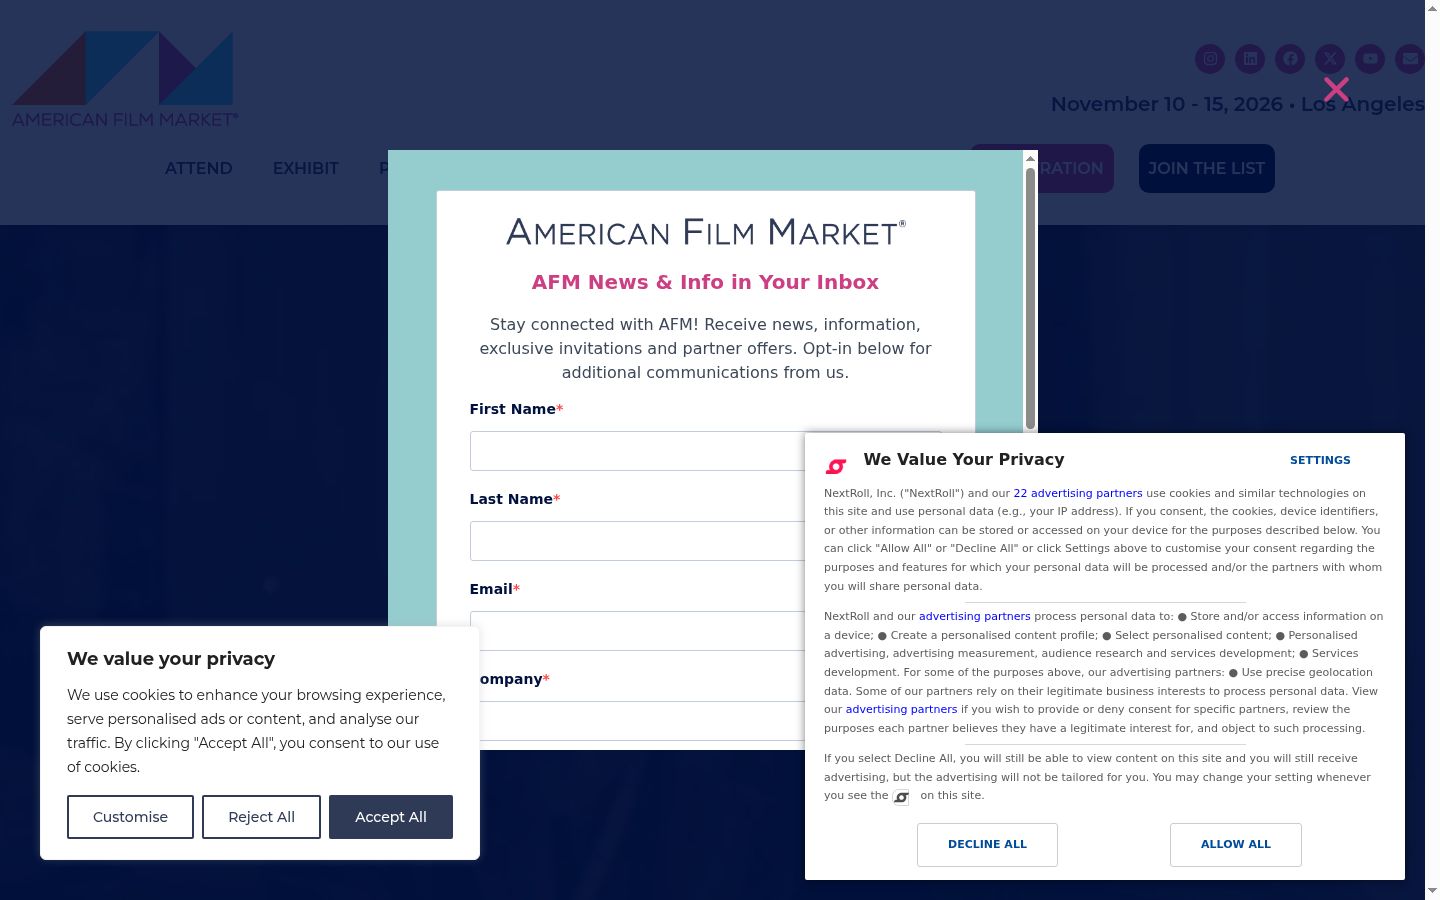1440x900 pixels.
Task: Click the popup's vertical scrollbar thumb
Action: [1030, 299]
